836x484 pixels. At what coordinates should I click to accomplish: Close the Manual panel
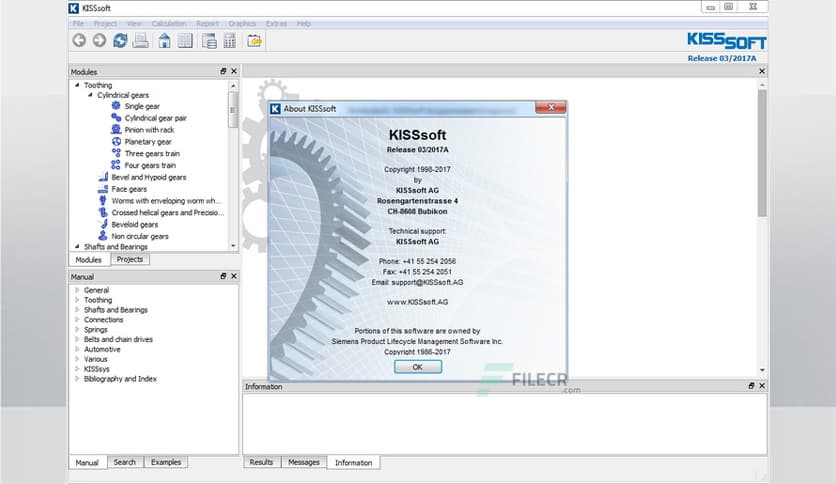pos(234,276)
